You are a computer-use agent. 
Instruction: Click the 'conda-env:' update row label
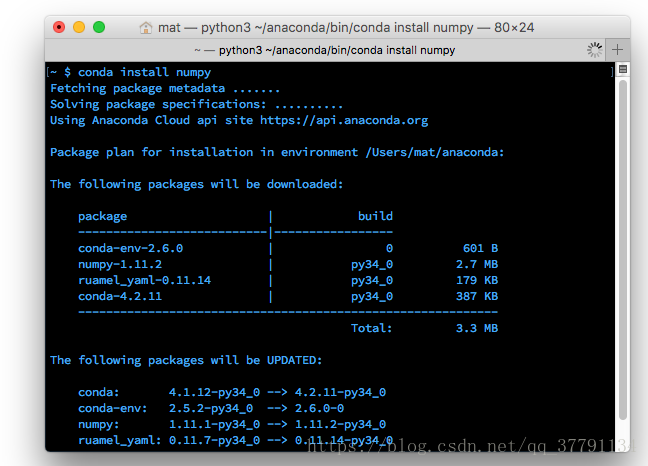(112, 409)
